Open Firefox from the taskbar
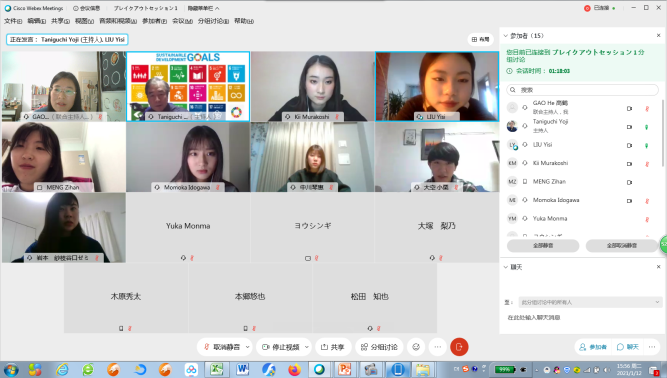The height and width of the screenshot is (378, 667). (294, 369)
